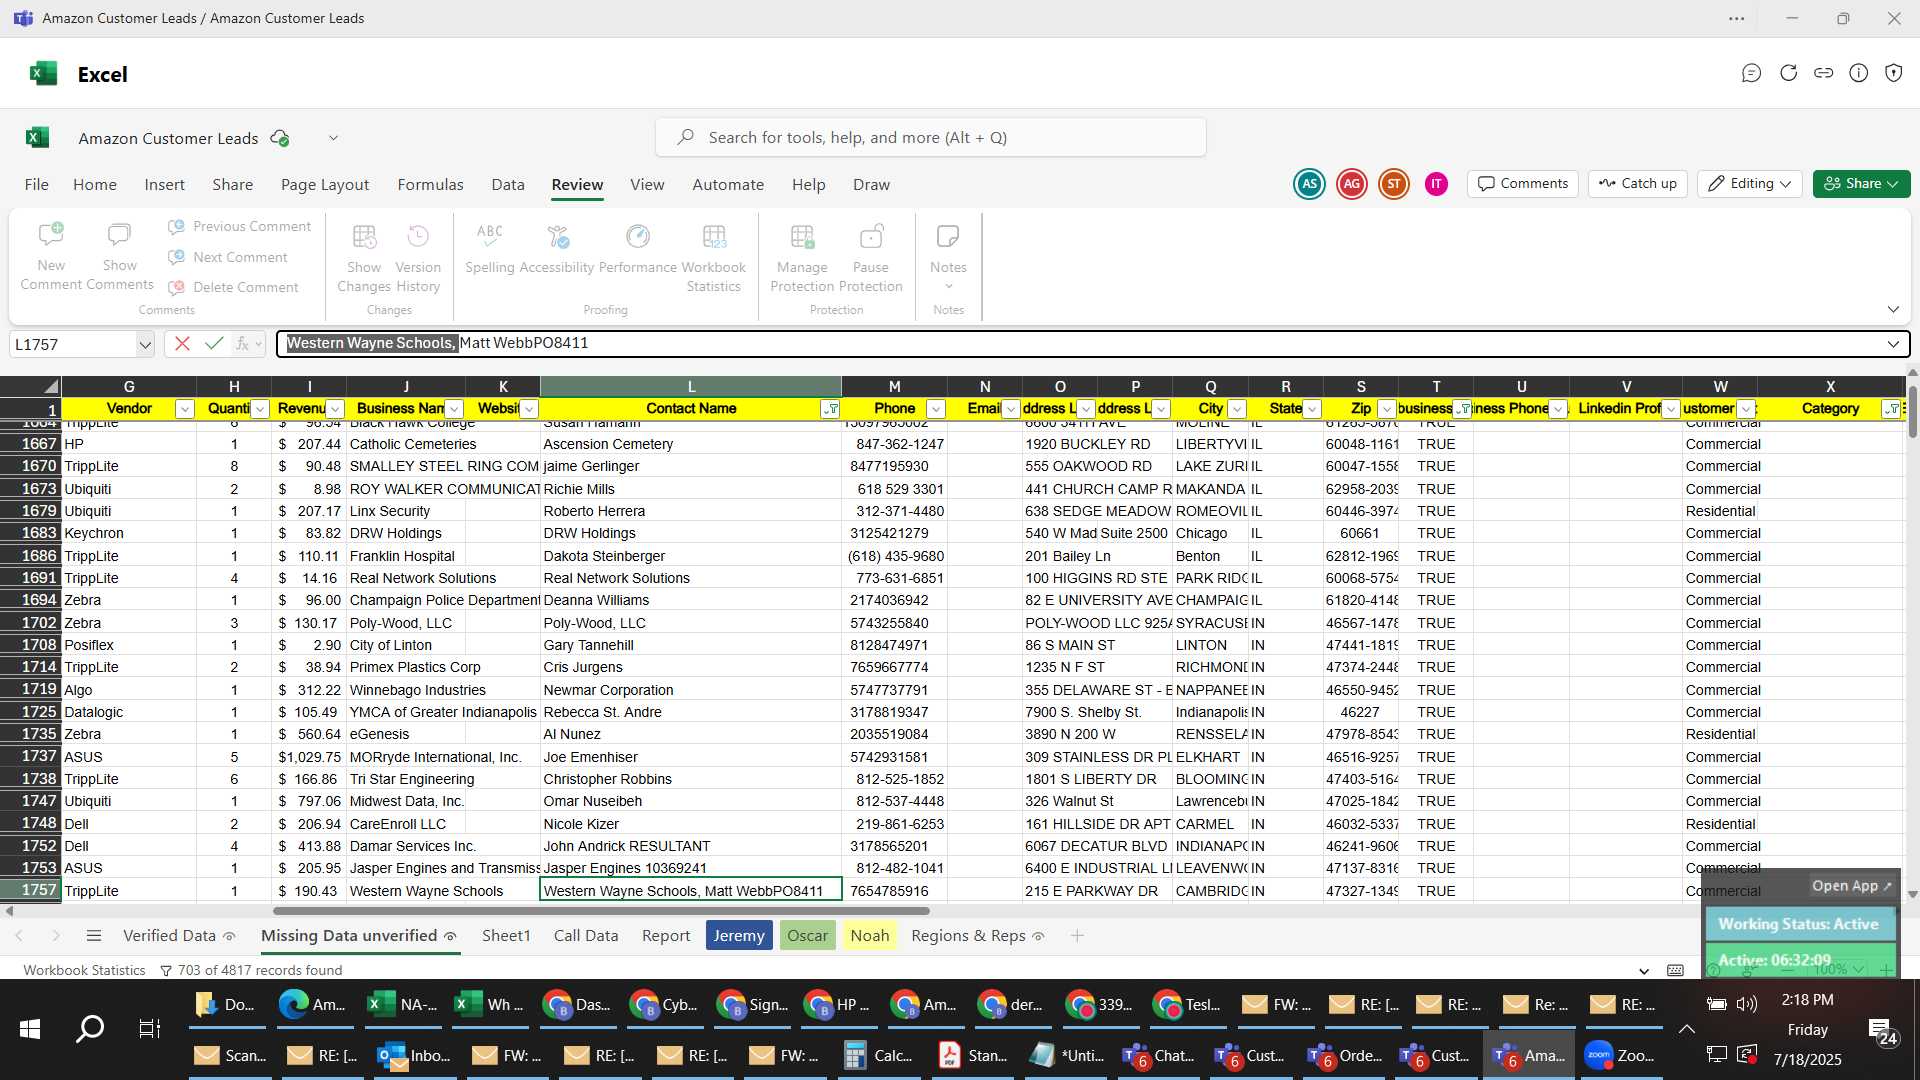1920x1080 pixels.
Task: Open the all-sheets list icon
Action: [x=94, y=936]
